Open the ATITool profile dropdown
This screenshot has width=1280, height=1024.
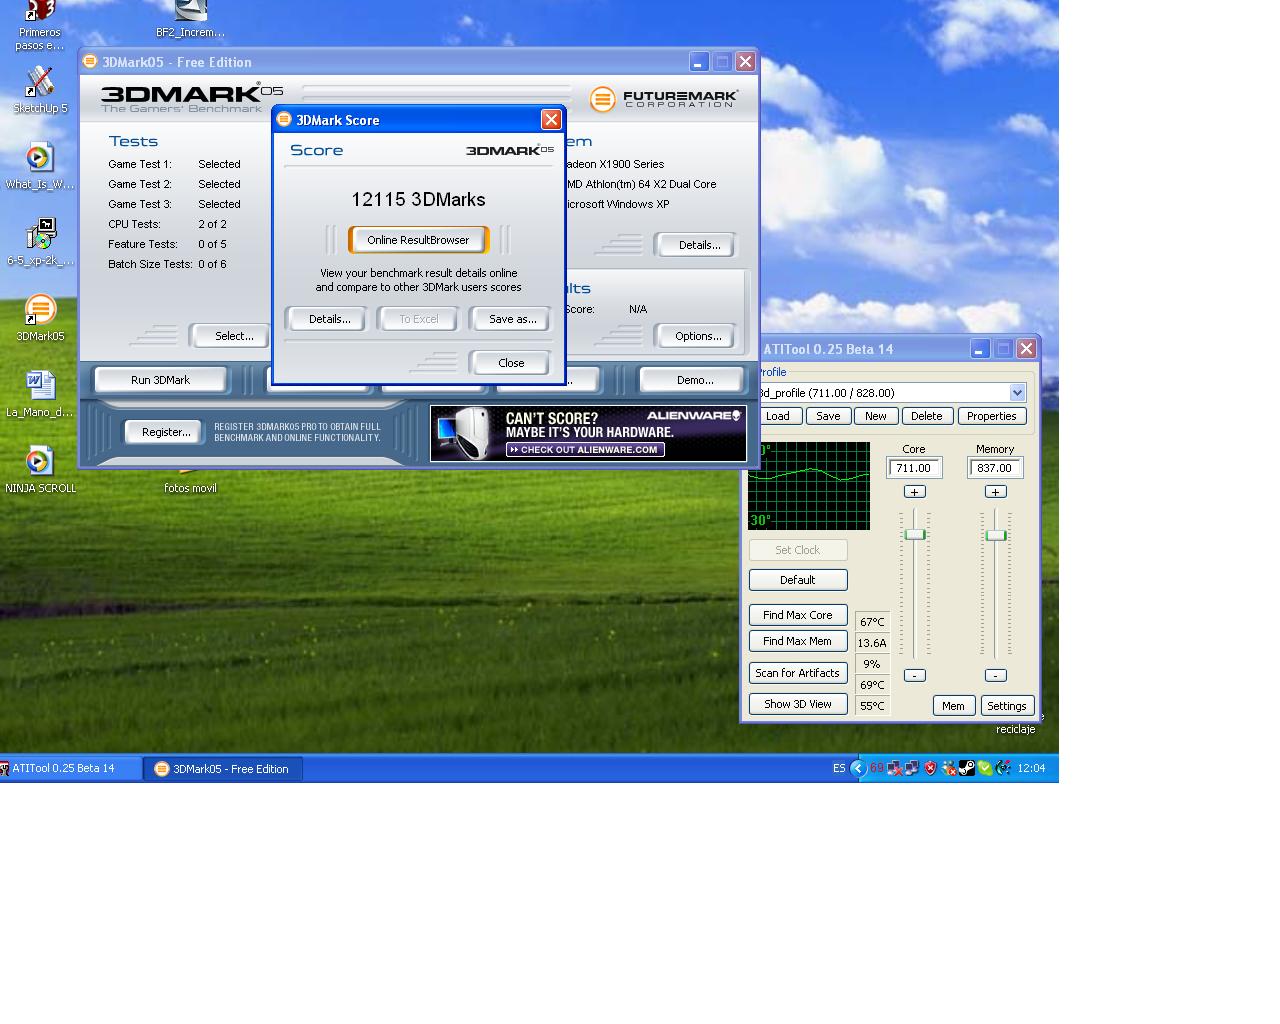tap(1017, 393)
